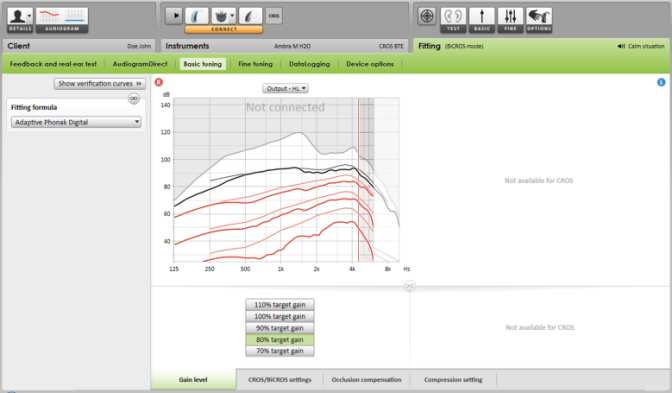Open the Output - HL curve dropdown
This screenshot has height=393, width=672.
pos(285,88)
